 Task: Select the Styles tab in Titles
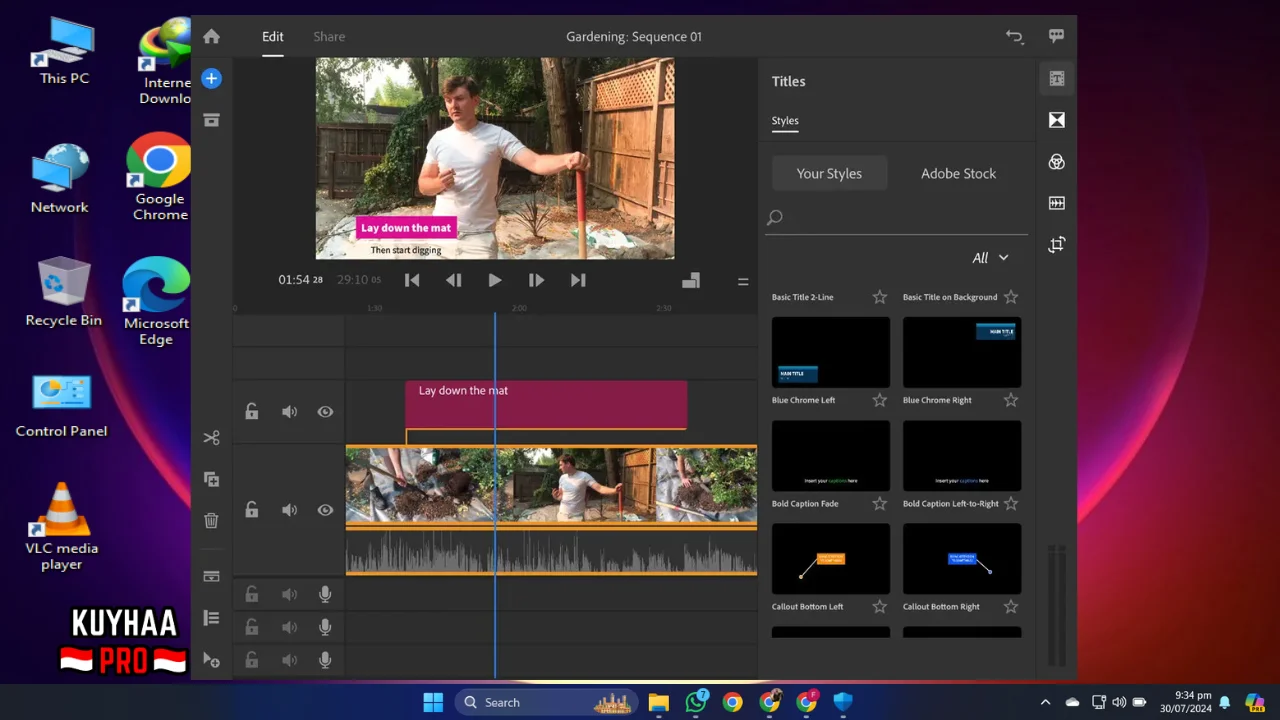(785, 121)
